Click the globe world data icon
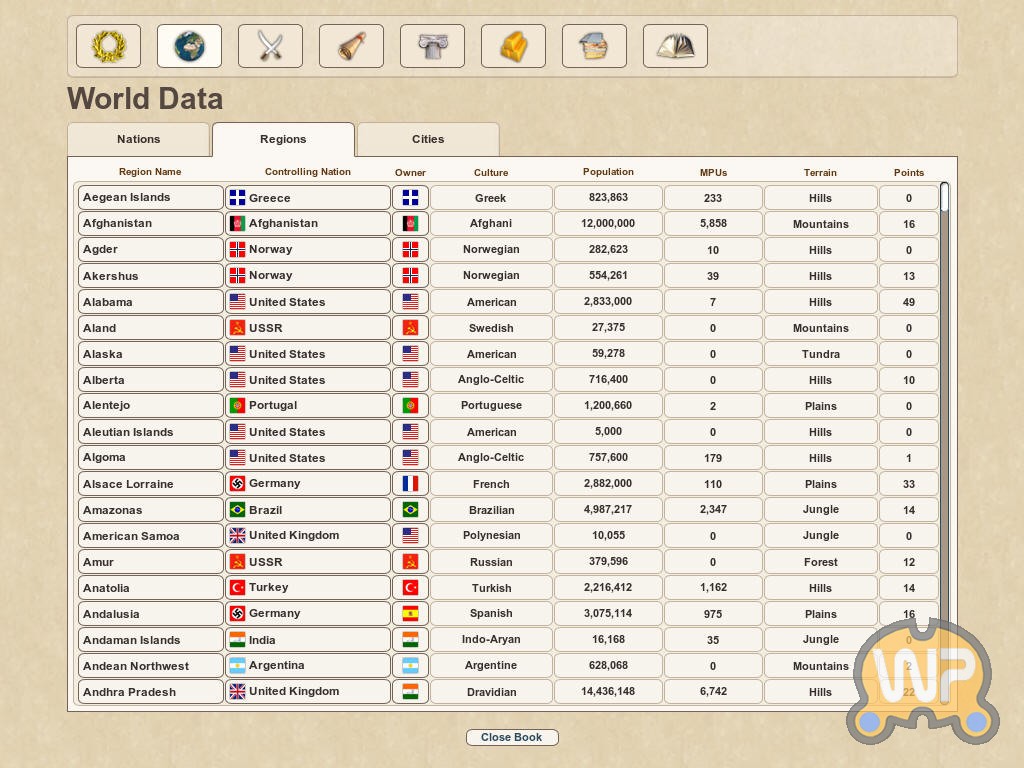Screen dimensions: 1024x768 [189, 46]
